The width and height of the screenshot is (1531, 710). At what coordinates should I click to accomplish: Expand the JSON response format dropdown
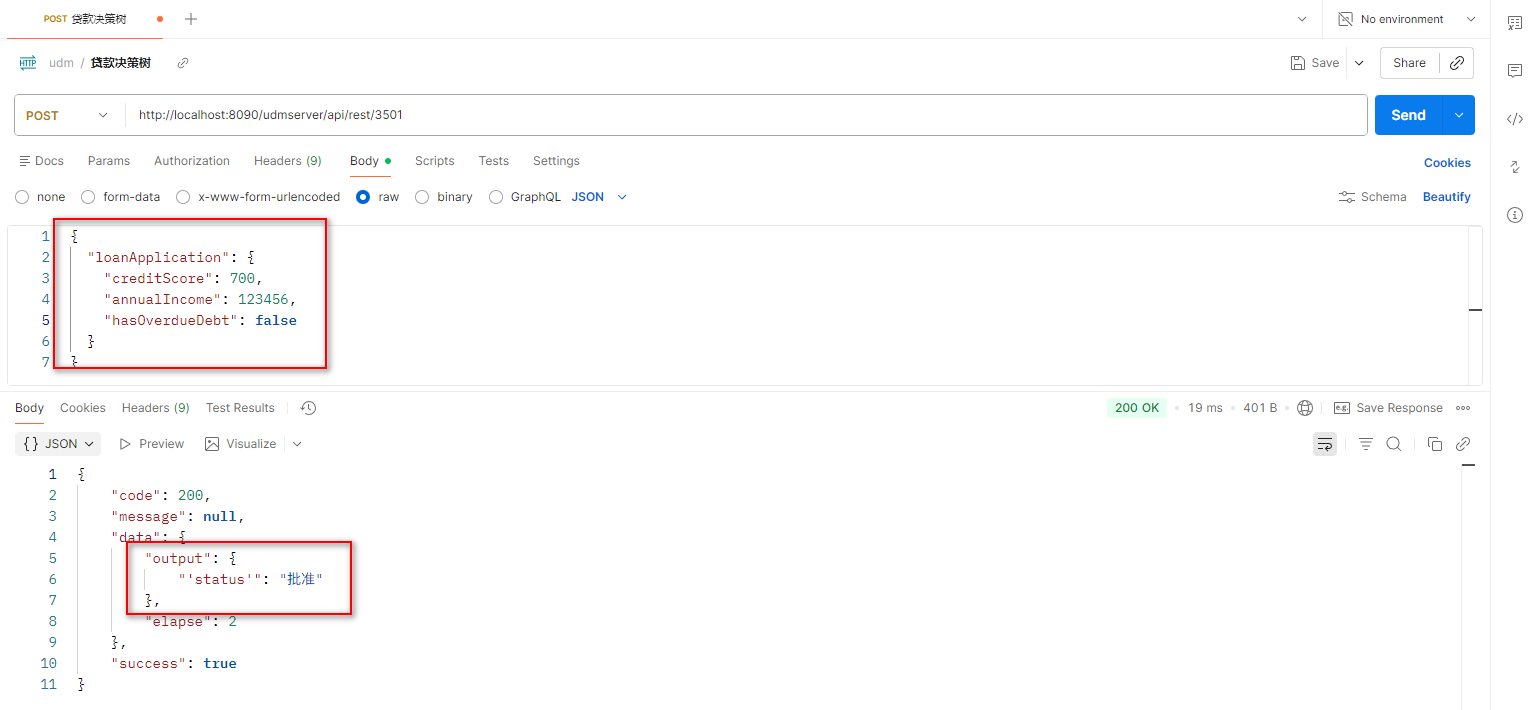59,444
